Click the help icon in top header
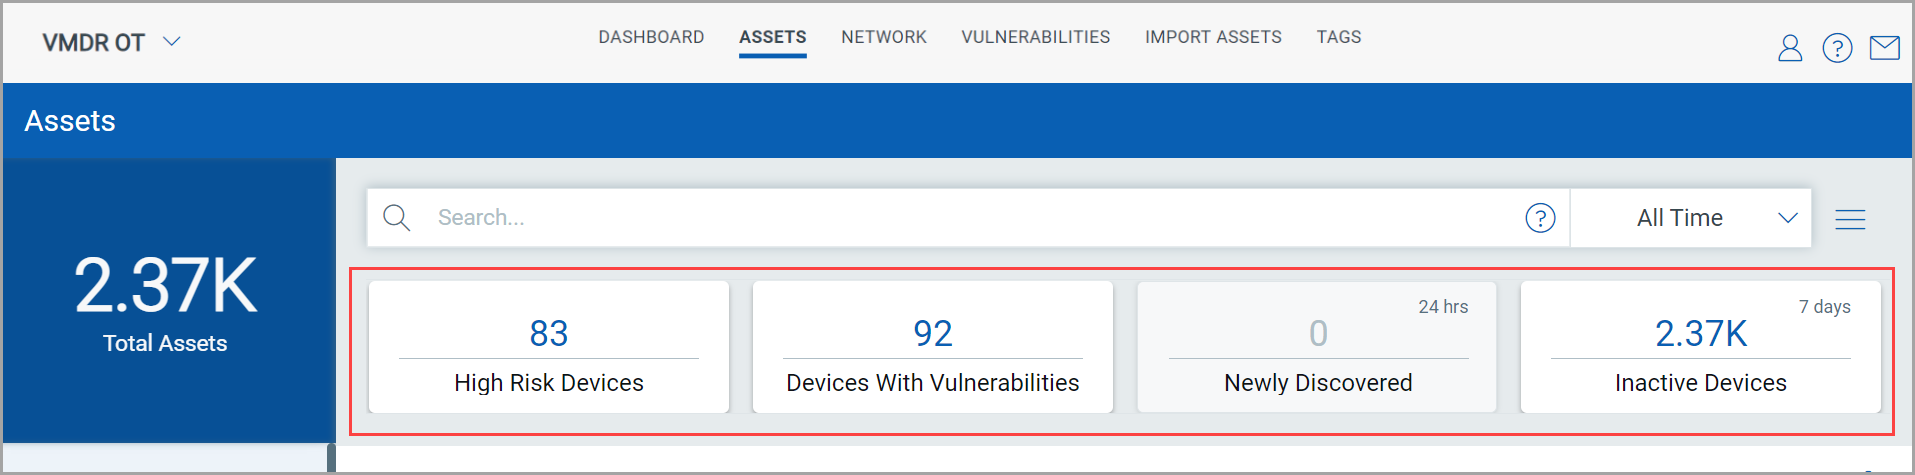 pyautogui.click(x=1837, y=48)
